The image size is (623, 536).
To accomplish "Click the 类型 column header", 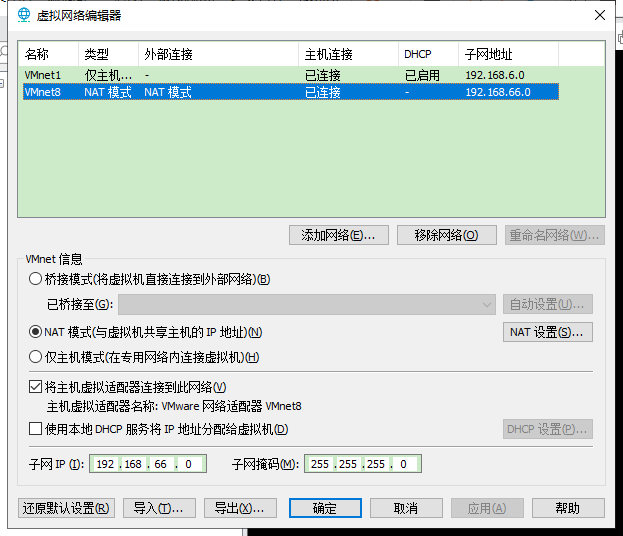I will (108, 54).
